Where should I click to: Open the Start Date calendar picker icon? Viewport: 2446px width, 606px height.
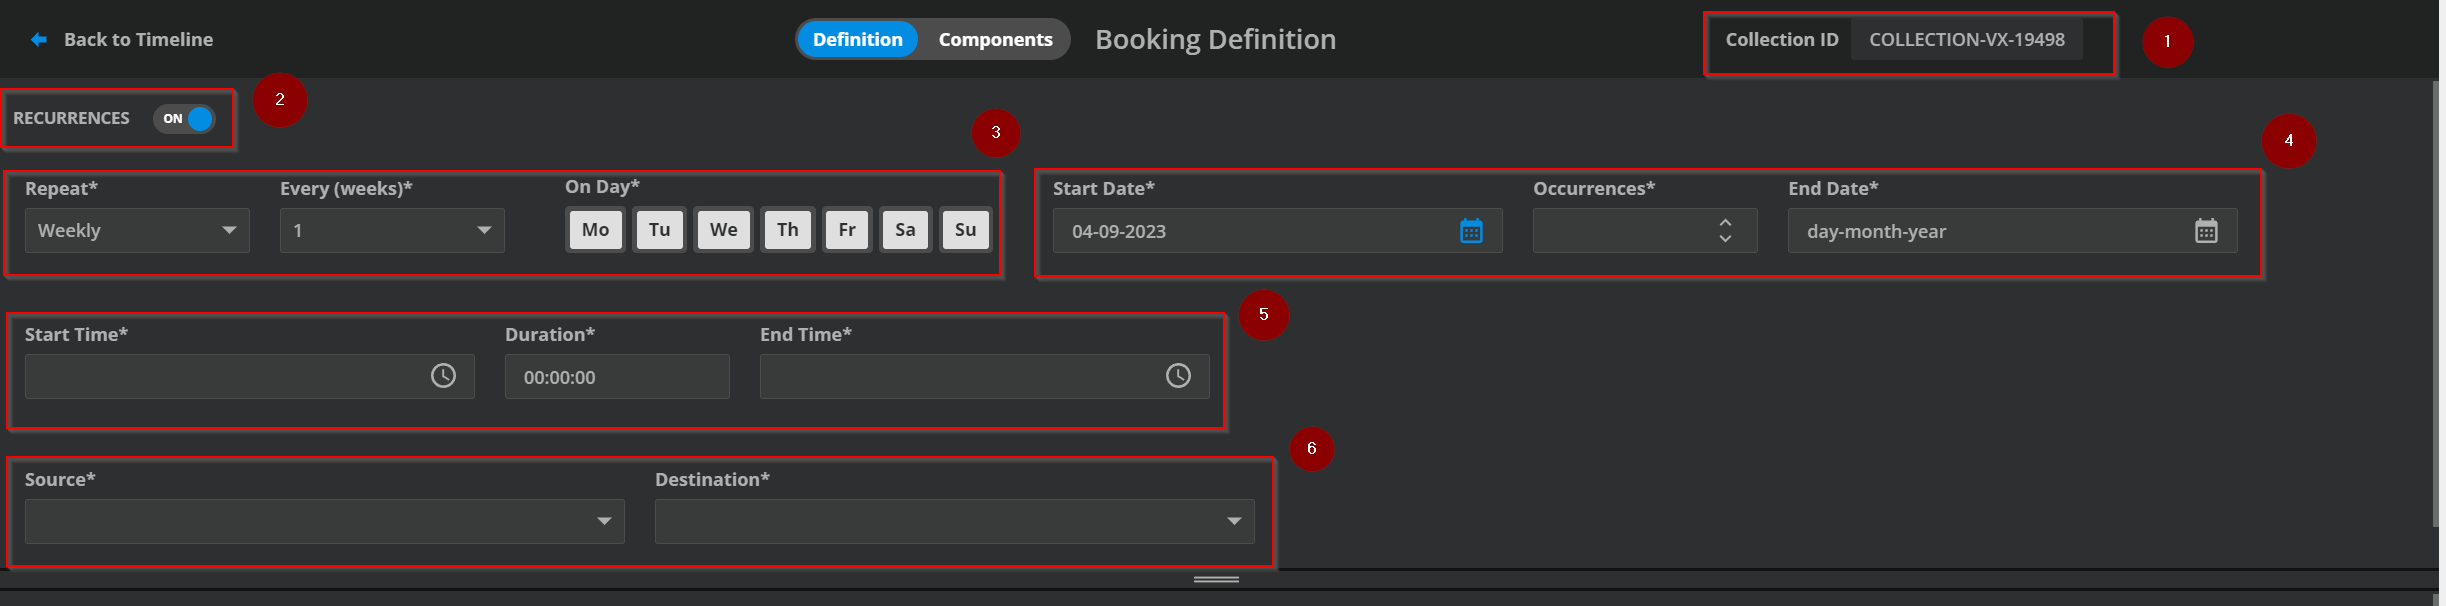1471,231
